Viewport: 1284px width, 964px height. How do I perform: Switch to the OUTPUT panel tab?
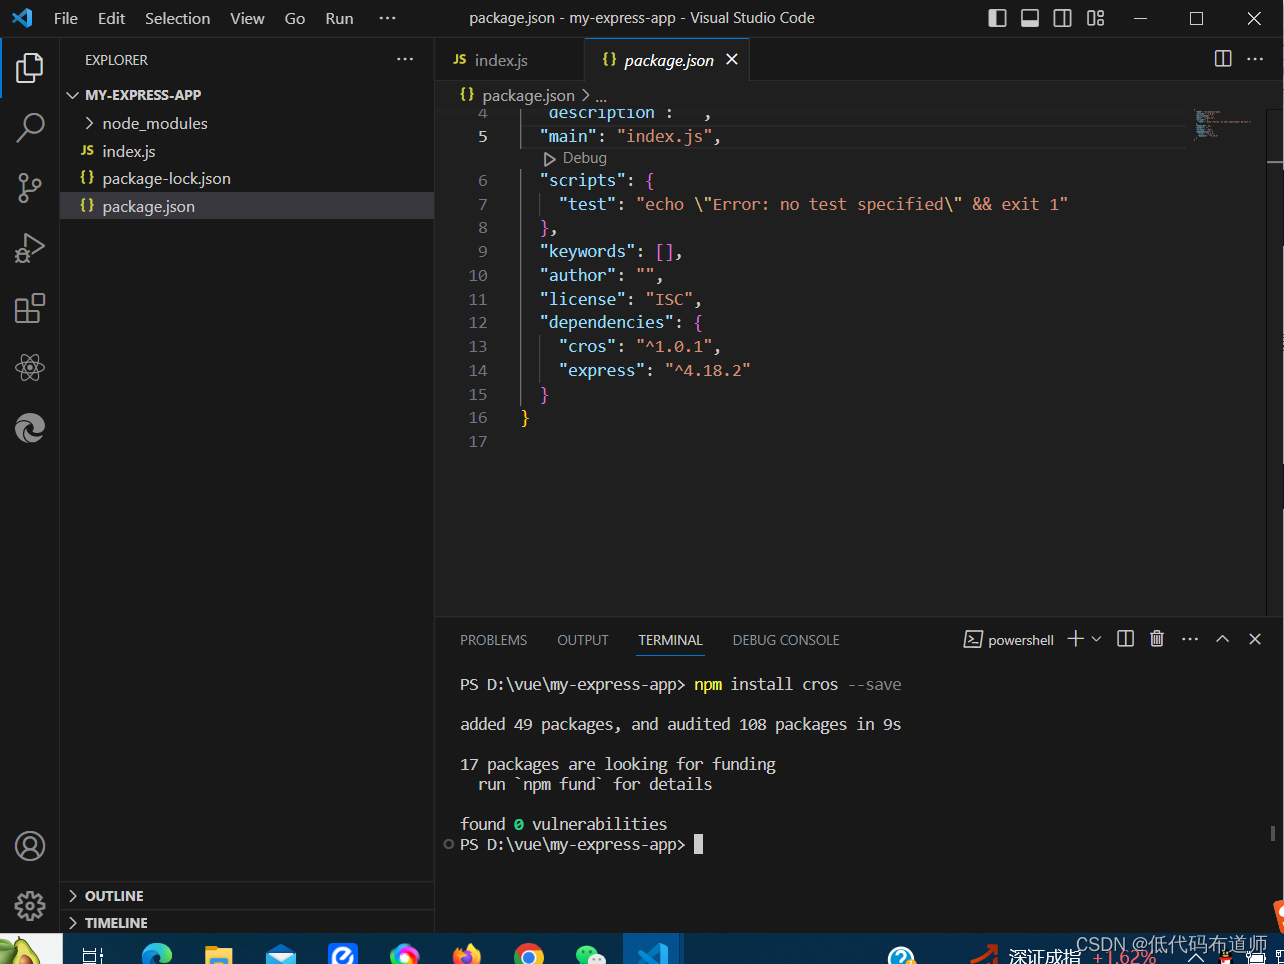pos(583,640)
